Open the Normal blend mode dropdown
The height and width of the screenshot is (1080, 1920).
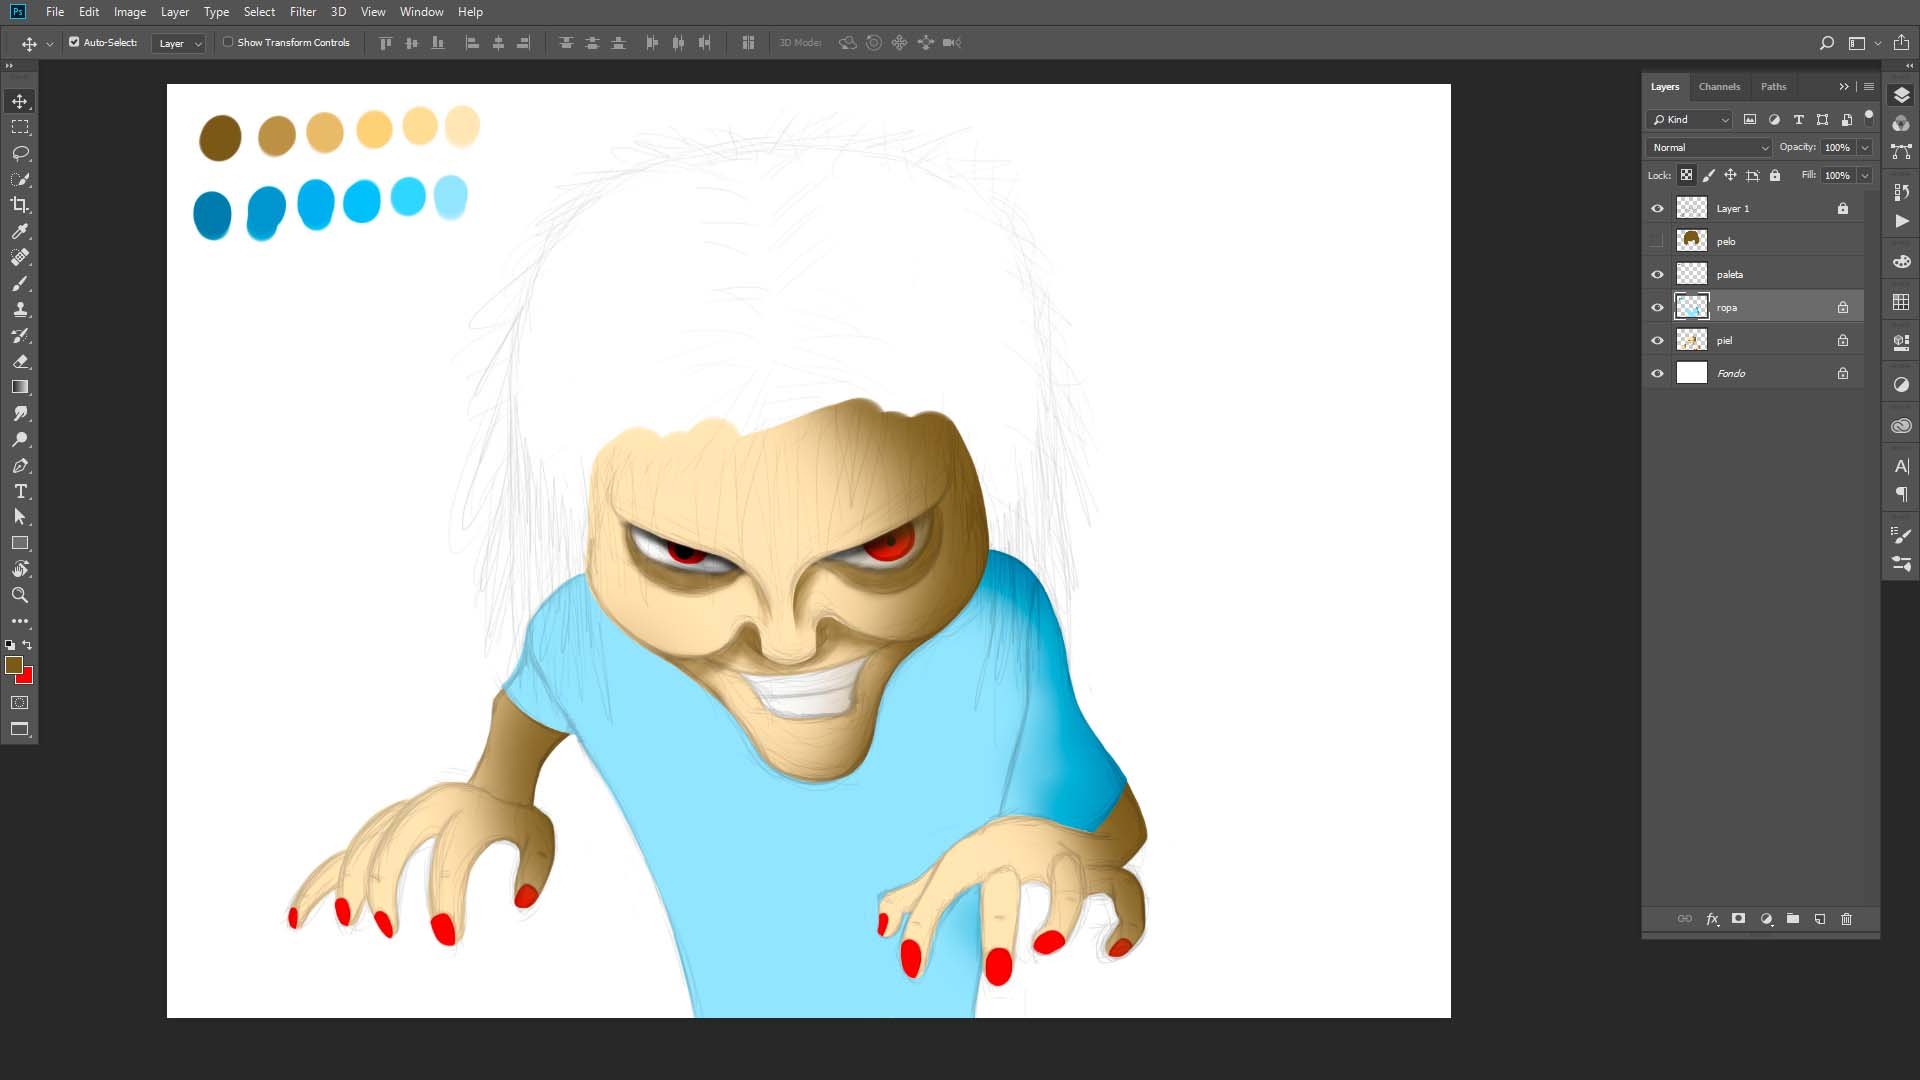(x=1709, y=147)
